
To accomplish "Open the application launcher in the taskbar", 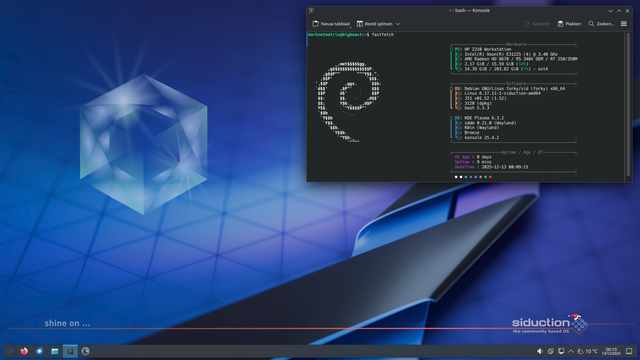I will click(10, 351).
